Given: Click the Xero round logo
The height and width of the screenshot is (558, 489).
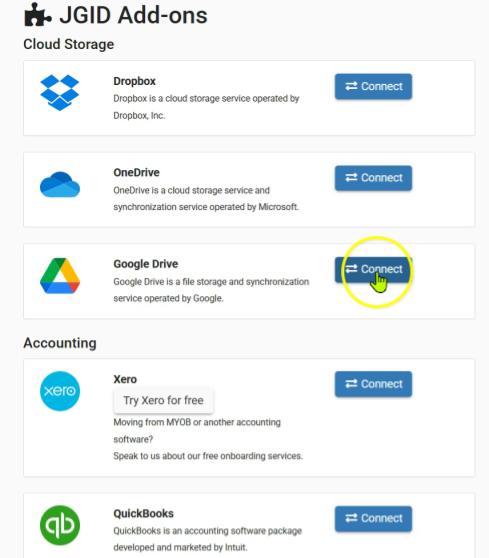Looking at the screenshot, I should tap(60, 391).
